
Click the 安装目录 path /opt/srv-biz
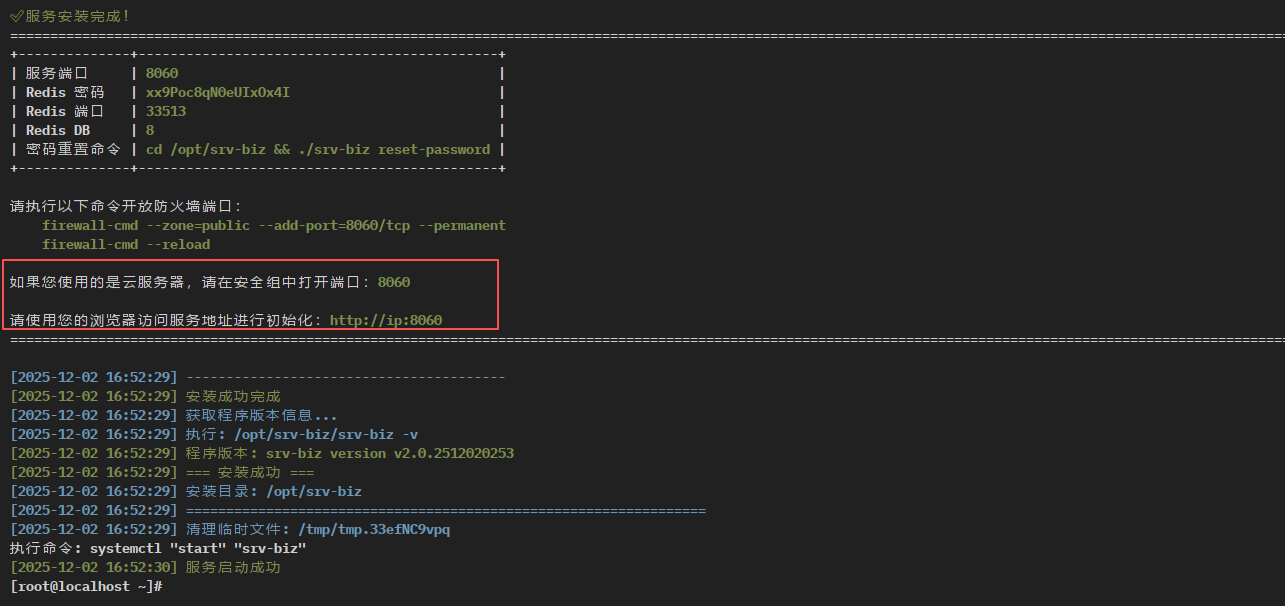(x=313, y=492)
